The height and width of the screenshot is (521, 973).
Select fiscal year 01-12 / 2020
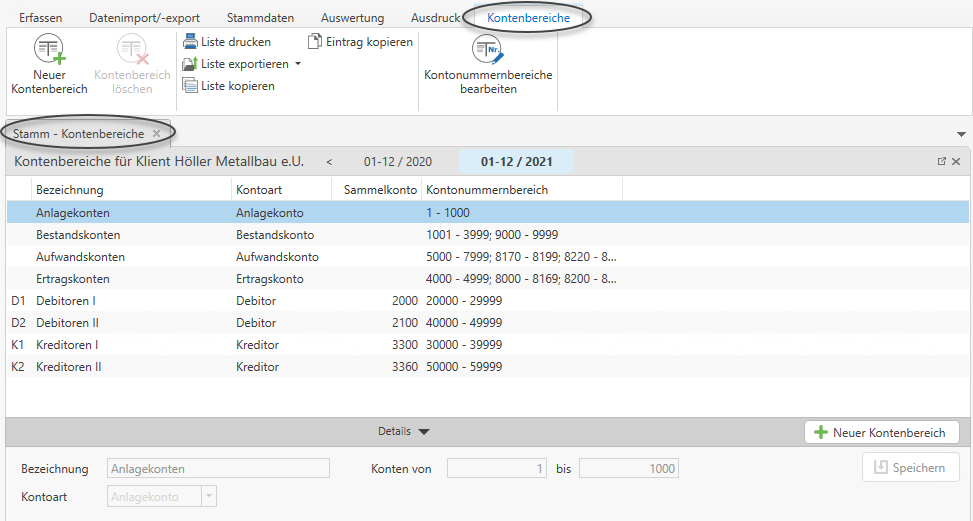click(397, 161)
